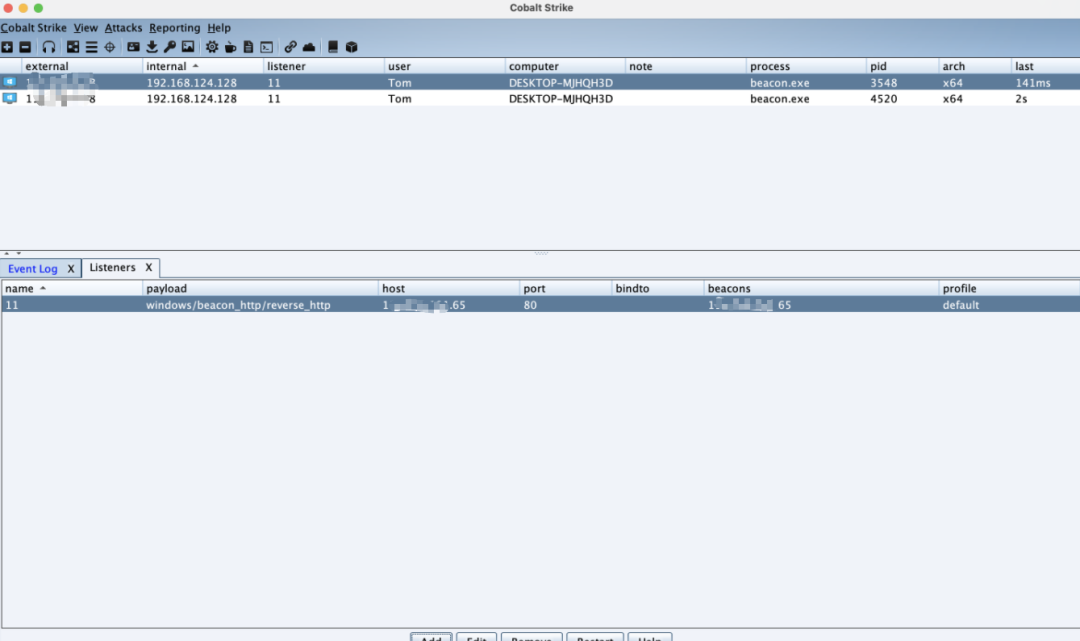Click the cloud manage web server icon
This screenshot has width=1080, height=641.
309,47
